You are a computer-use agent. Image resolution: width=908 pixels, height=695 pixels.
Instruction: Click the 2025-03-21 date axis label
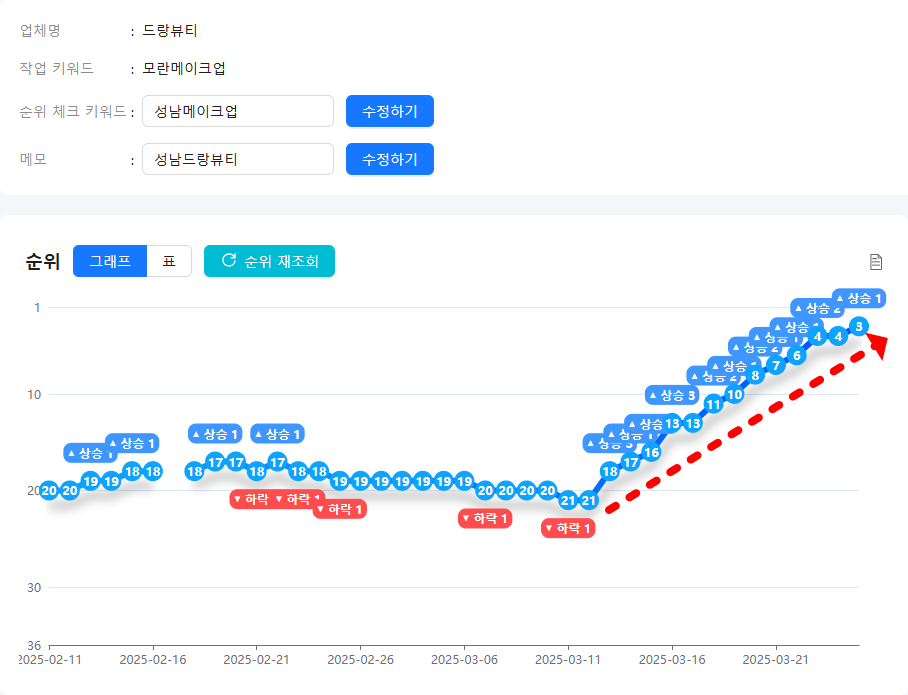click(776, 660)
